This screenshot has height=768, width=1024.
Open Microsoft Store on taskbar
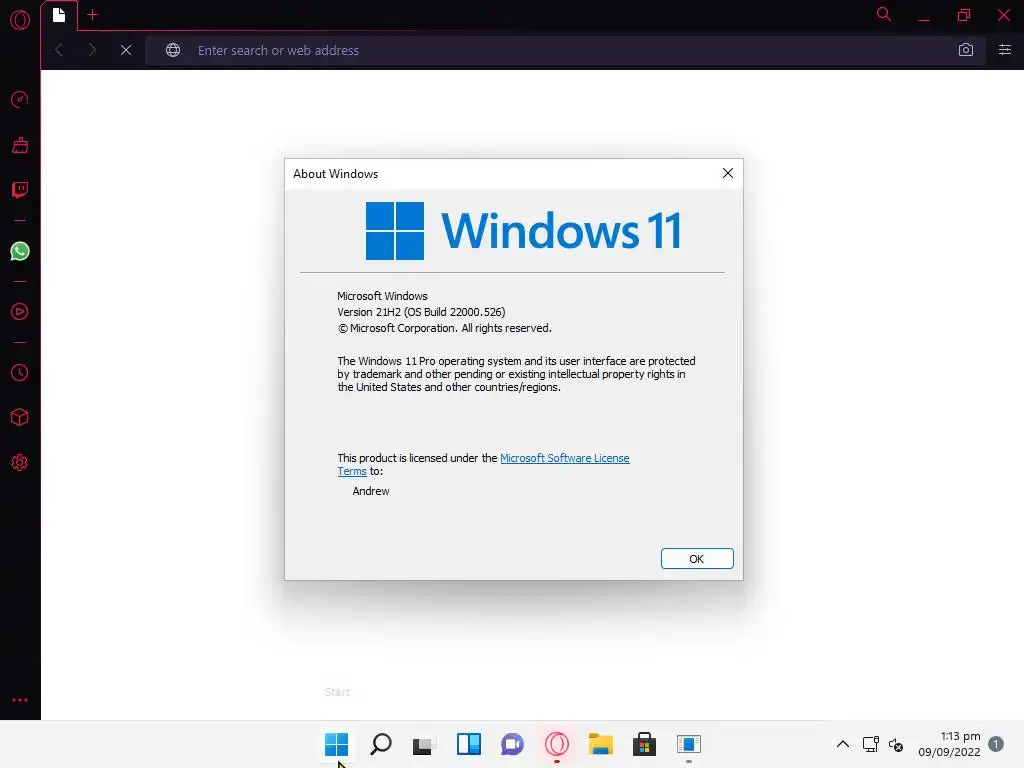pos(645,744)
